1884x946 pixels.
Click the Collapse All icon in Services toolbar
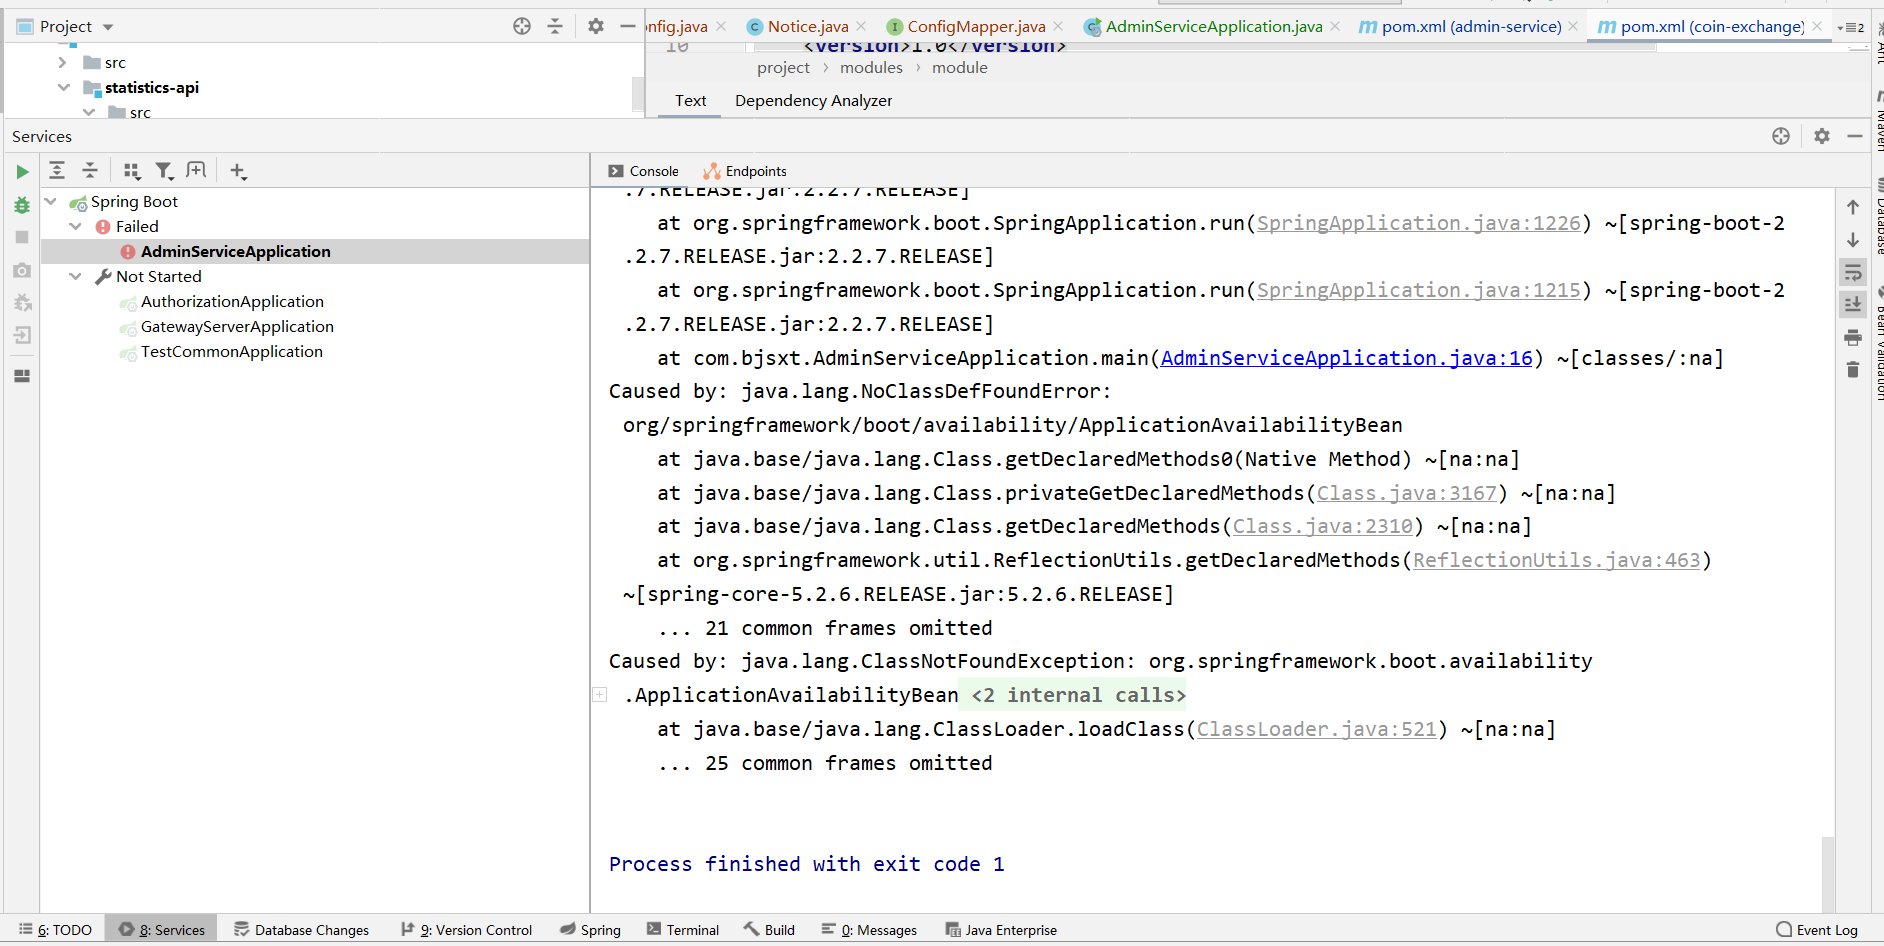tap(90, 171)
